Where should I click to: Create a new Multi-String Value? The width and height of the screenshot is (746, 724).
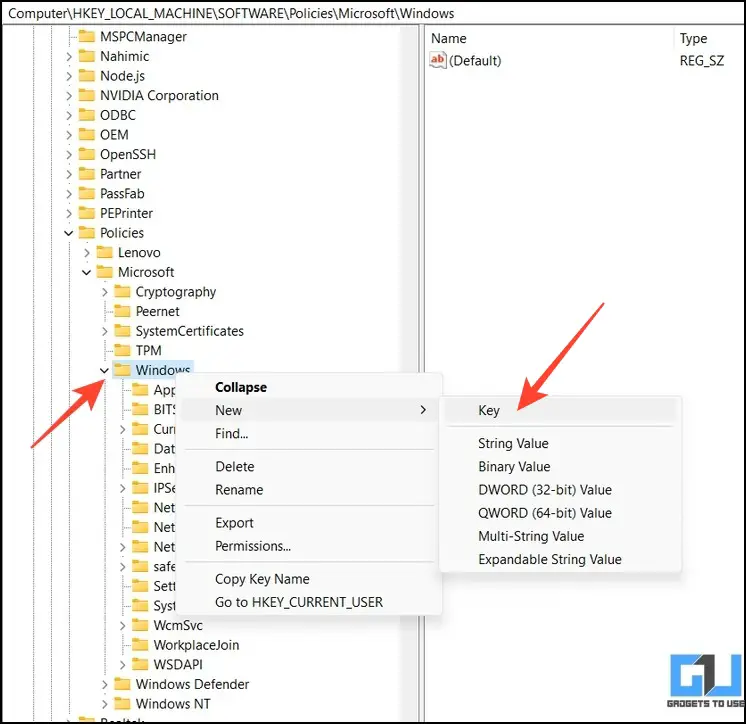(560, 536)
